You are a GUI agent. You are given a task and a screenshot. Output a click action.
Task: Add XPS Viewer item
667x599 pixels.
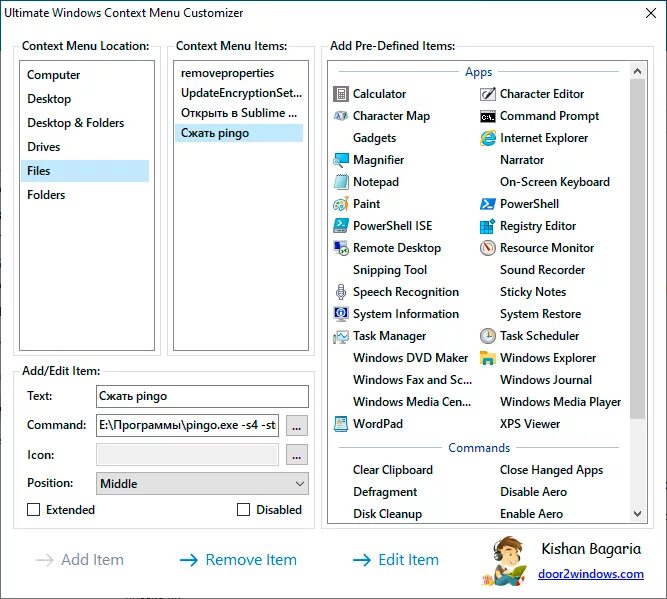(530, 424)
